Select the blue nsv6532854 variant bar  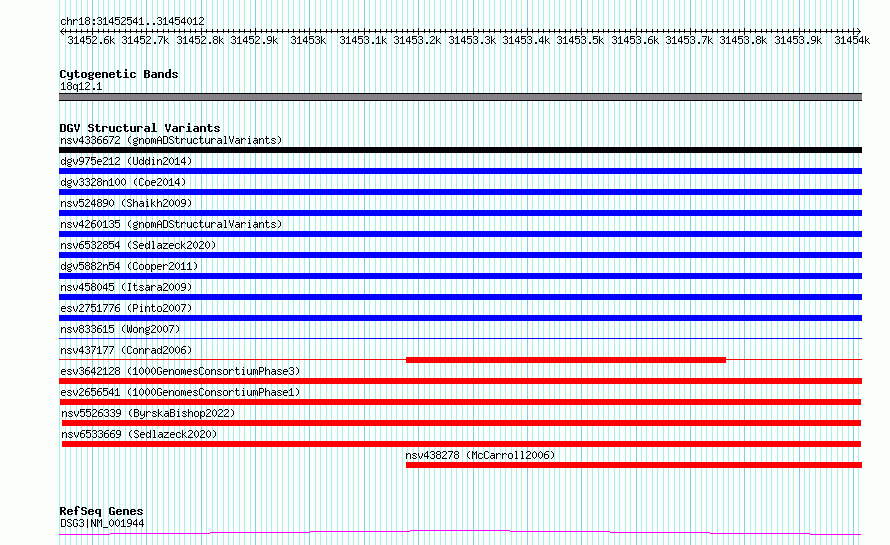[460, 255]
